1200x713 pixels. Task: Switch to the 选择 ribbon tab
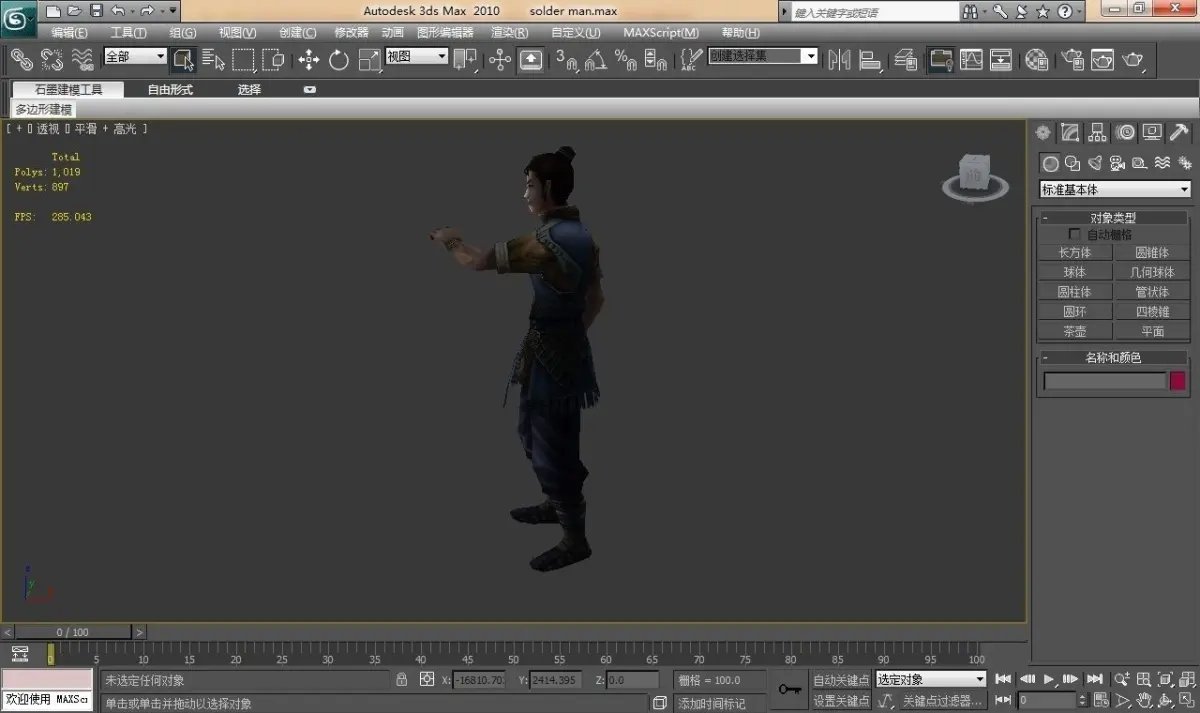coord(249,89)
